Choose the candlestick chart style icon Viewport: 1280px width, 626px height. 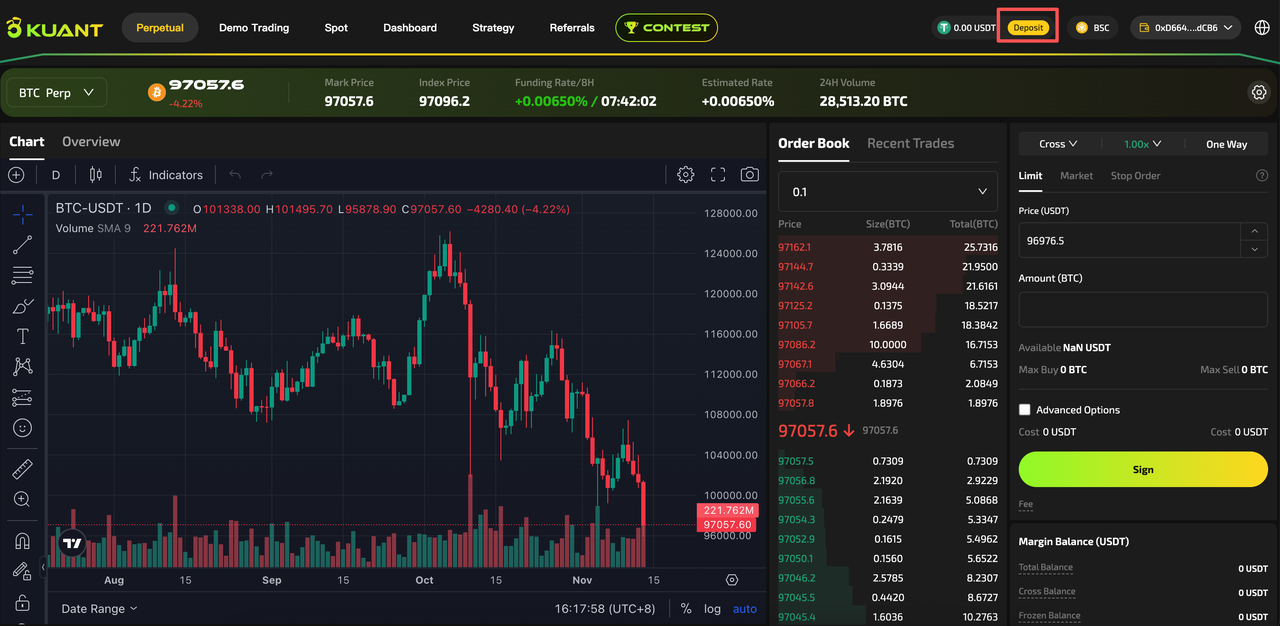pos(96,174)
